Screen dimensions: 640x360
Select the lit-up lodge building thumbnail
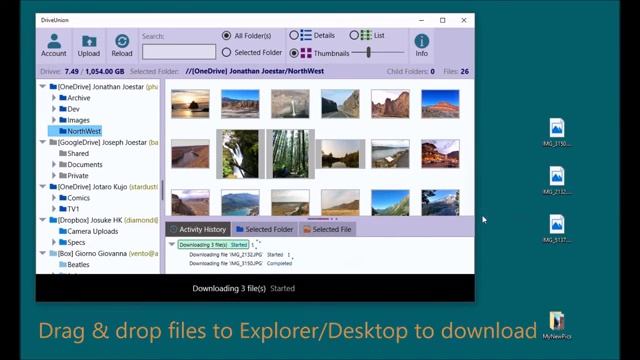[x=440, y=154]
